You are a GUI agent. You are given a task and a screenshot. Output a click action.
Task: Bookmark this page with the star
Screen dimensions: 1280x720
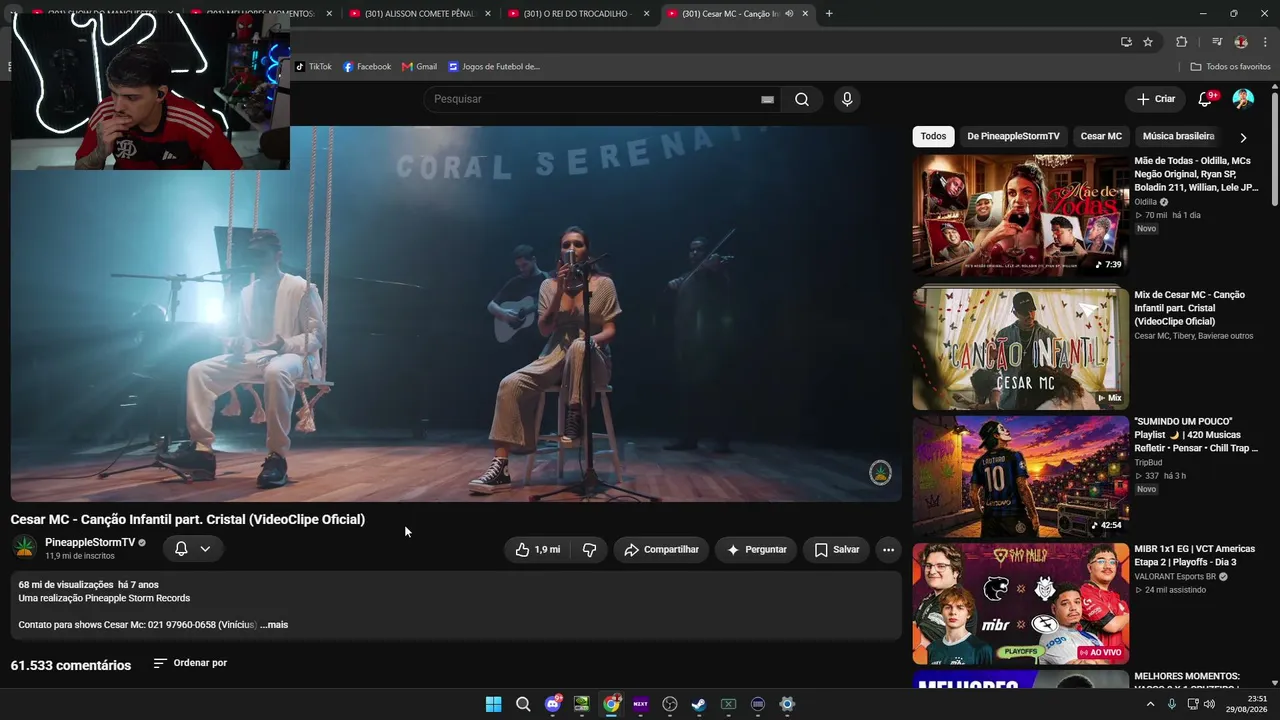pyautogui.click(x=1148, y=42)
